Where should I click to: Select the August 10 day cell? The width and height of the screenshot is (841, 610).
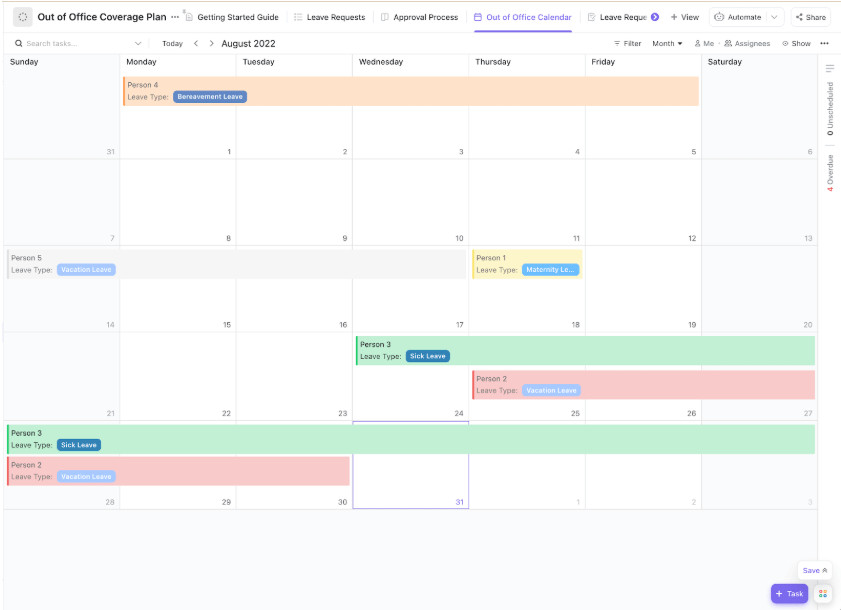coord(411,202)
